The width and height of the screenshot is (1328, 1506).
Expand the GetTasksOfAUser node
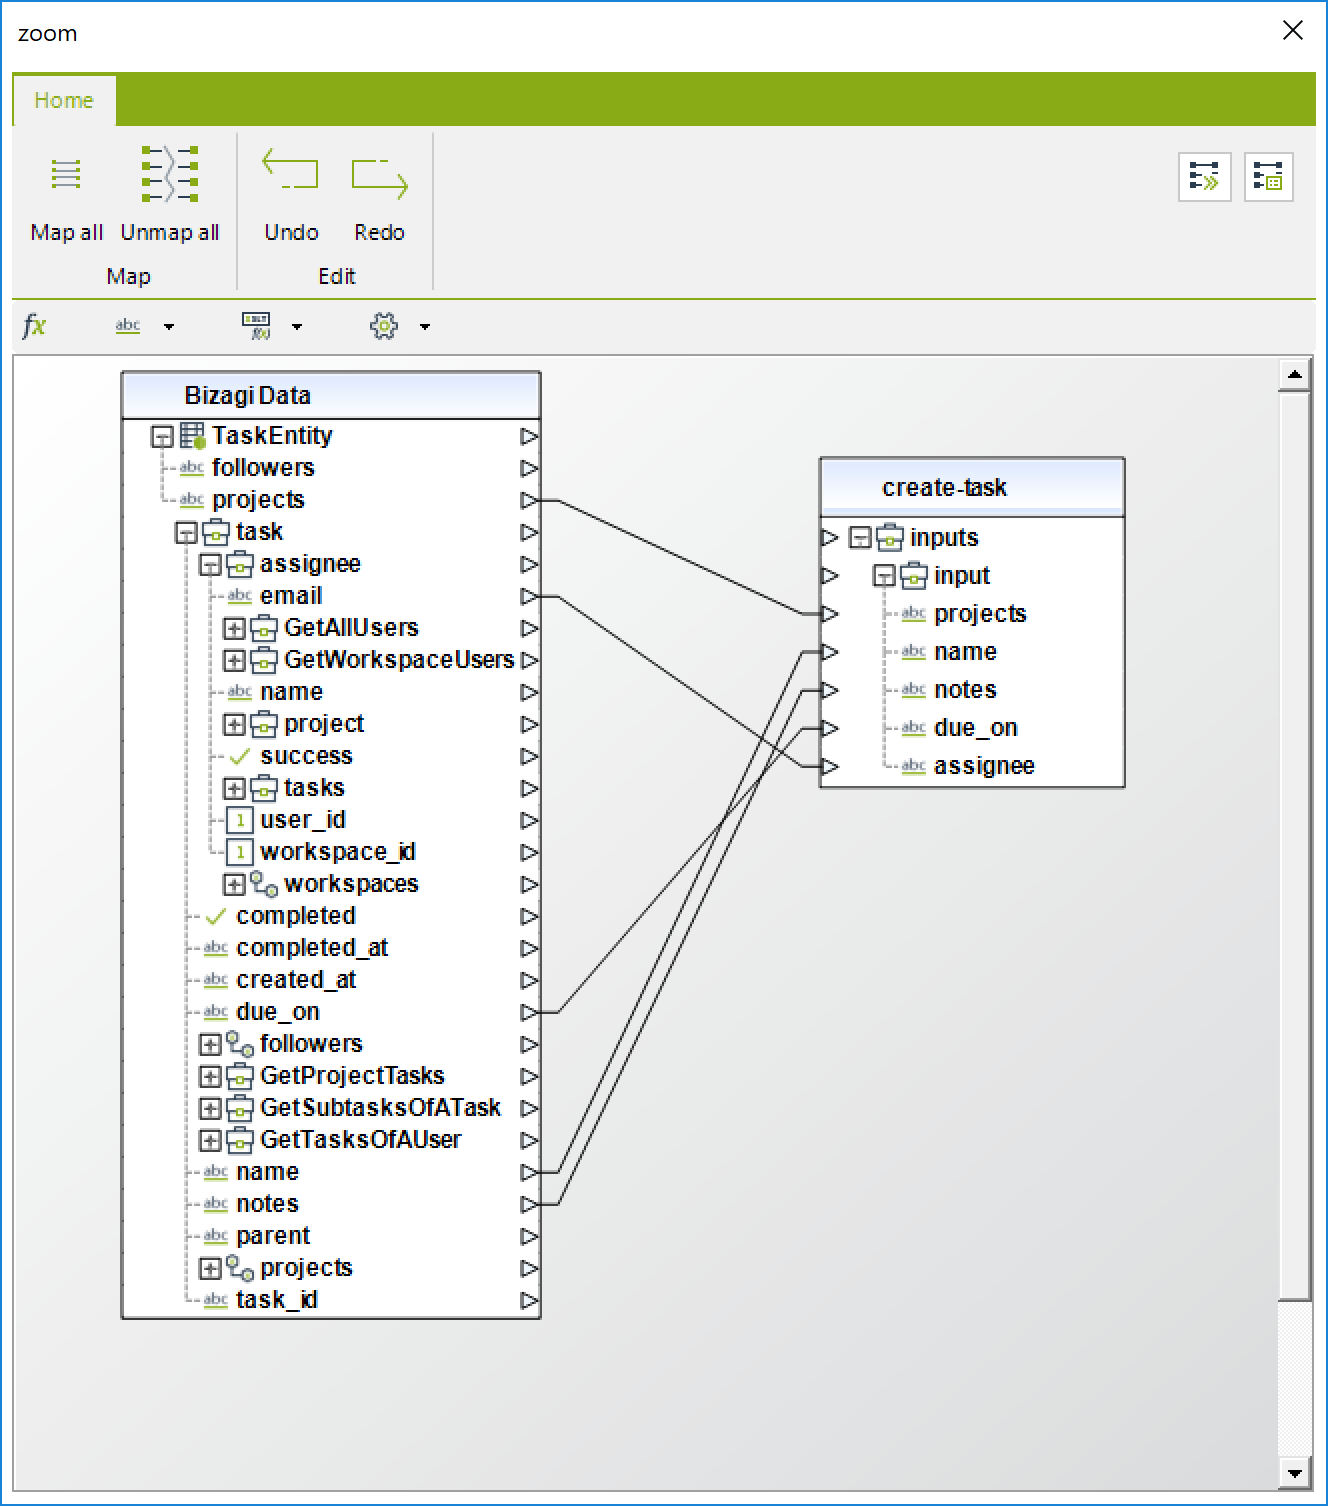click(210, 1140)
